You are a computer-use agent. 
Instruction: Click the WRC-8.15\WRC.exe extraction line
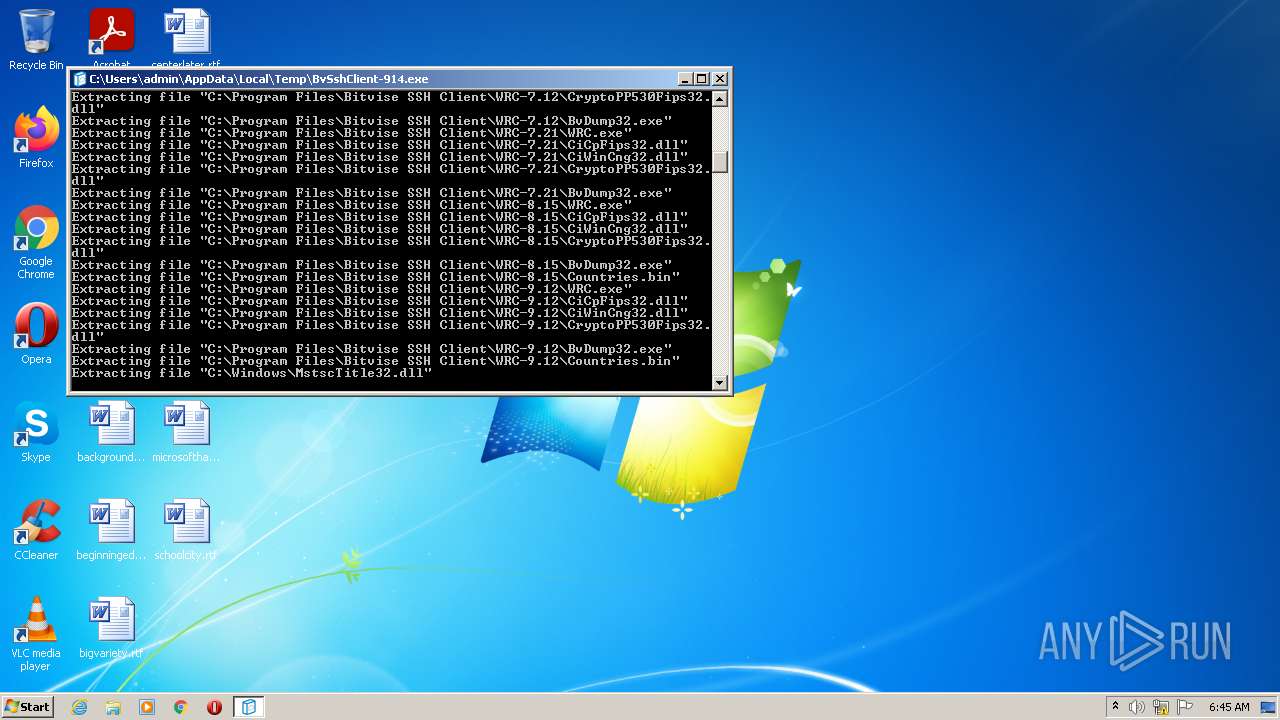352,205
